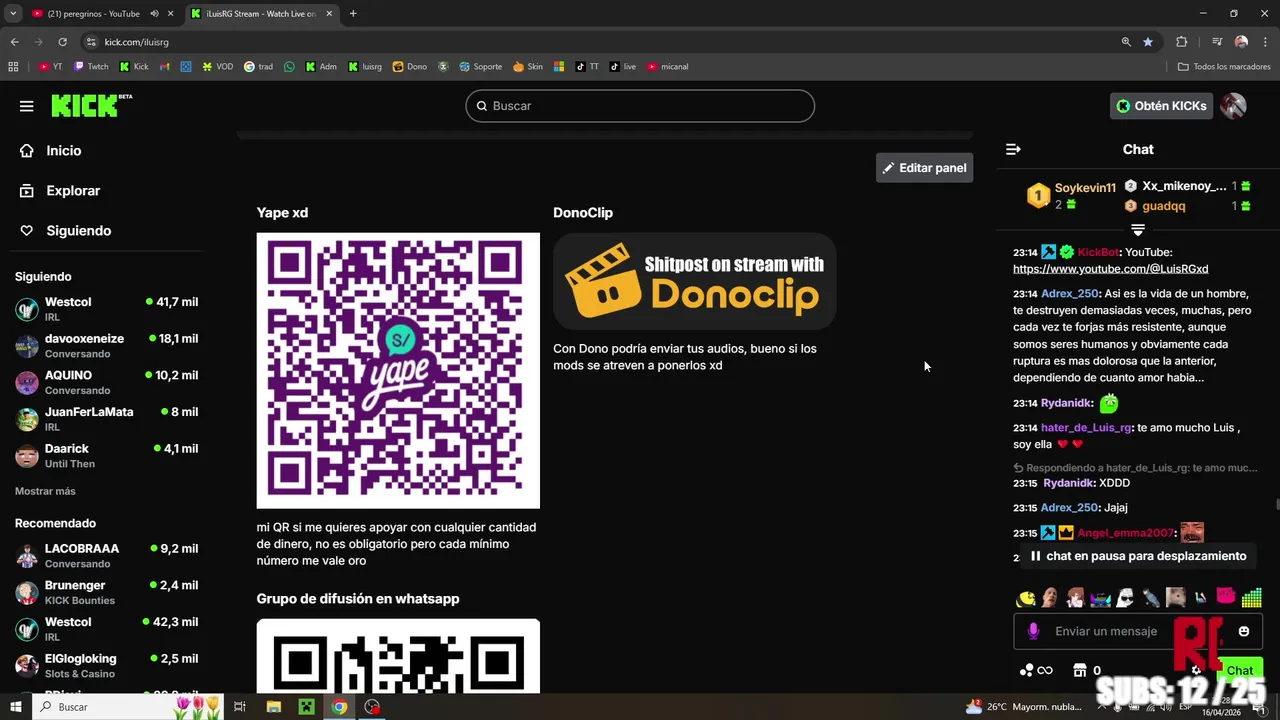
Task: Open the hamburger sidebar menu
Action: [26, 106]
